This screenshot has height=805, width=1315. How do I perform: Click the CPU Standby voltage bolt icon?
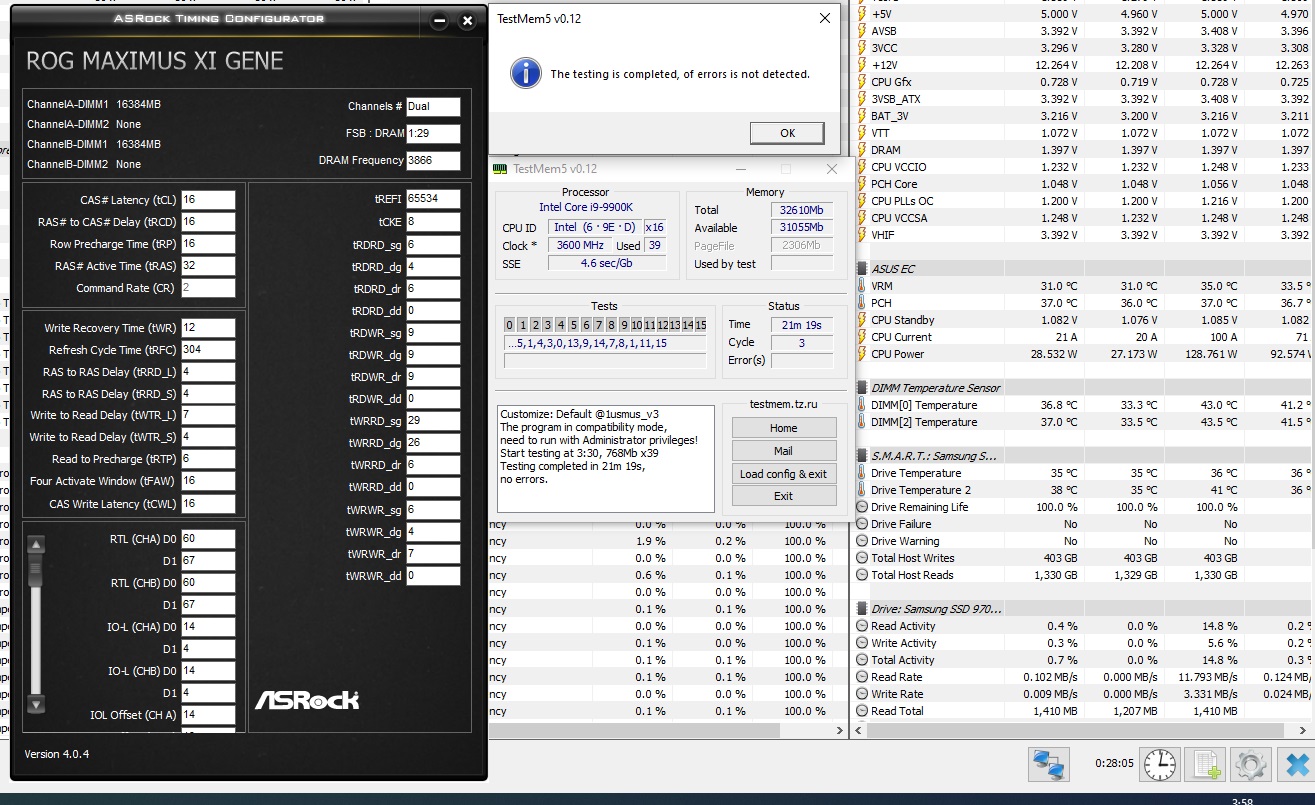(x=862, y=320)
